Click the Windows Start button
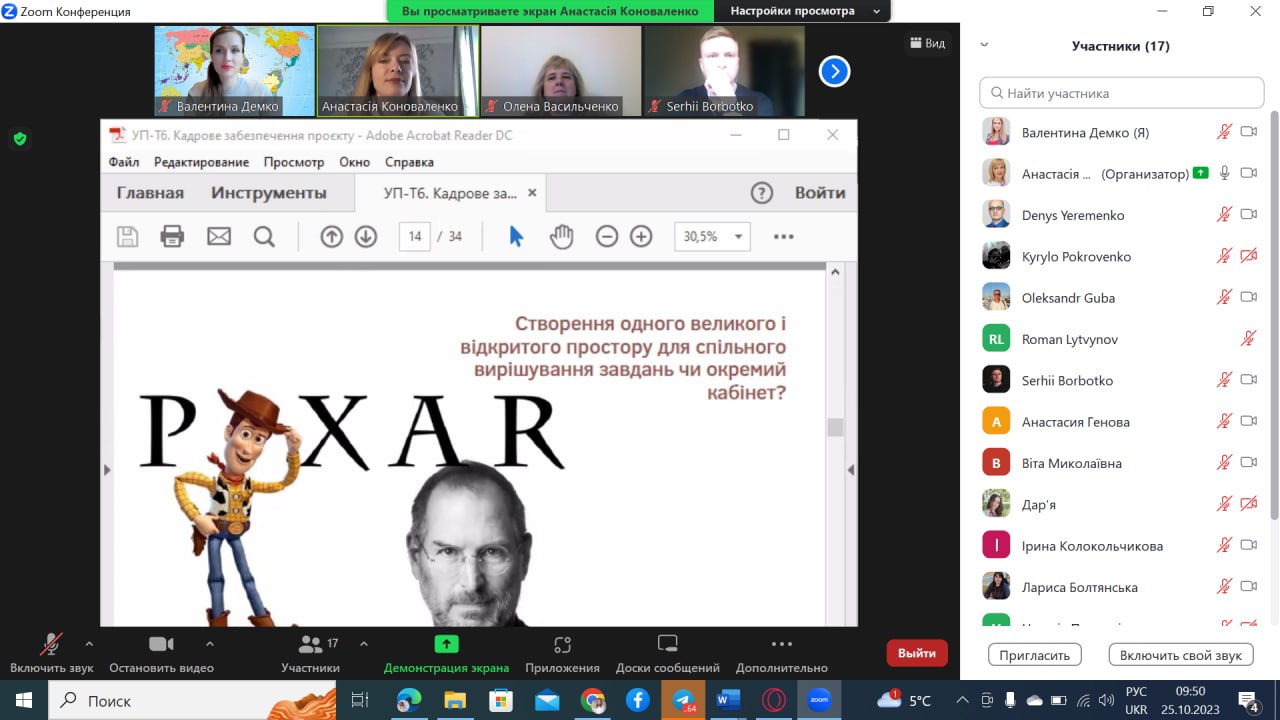 (x=23, y=700)
